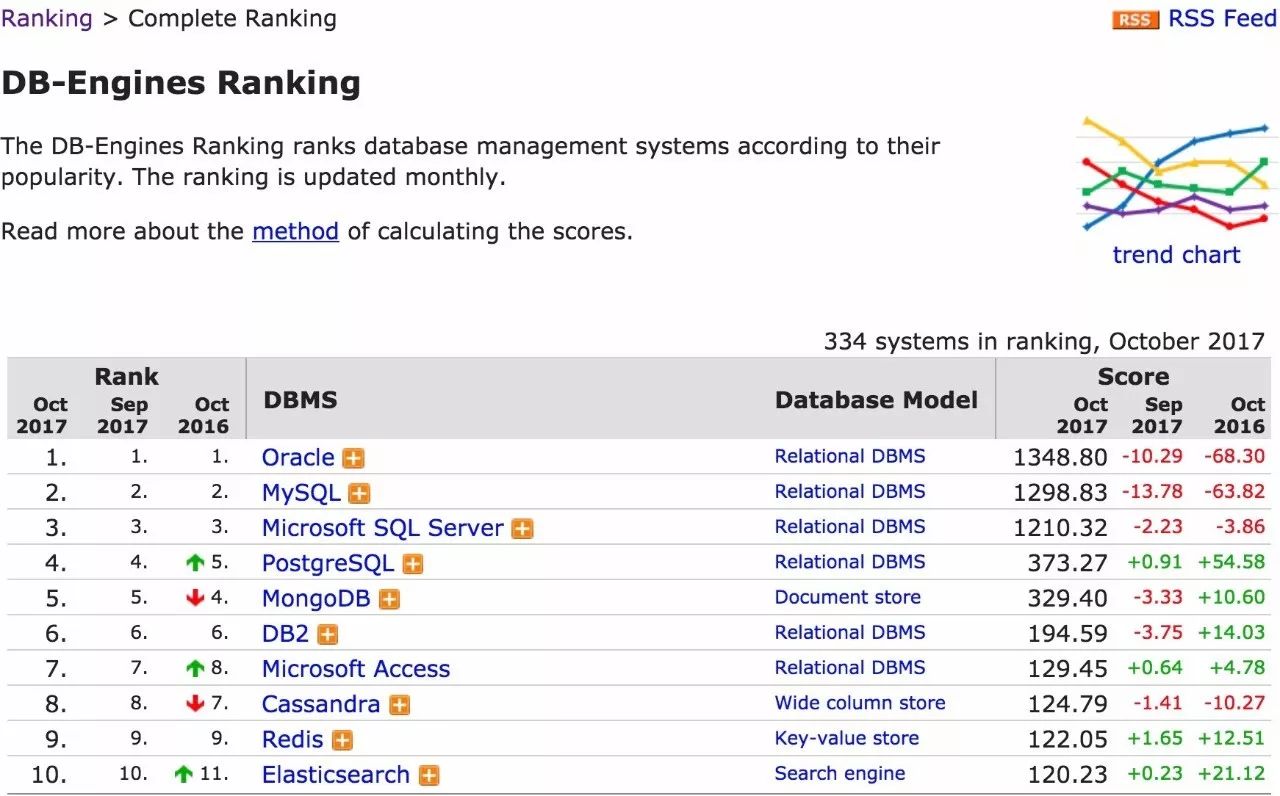Click Relational DBMS link in PostgreSQL row
Screen dimensions: 1280x796
click(850, 562)
